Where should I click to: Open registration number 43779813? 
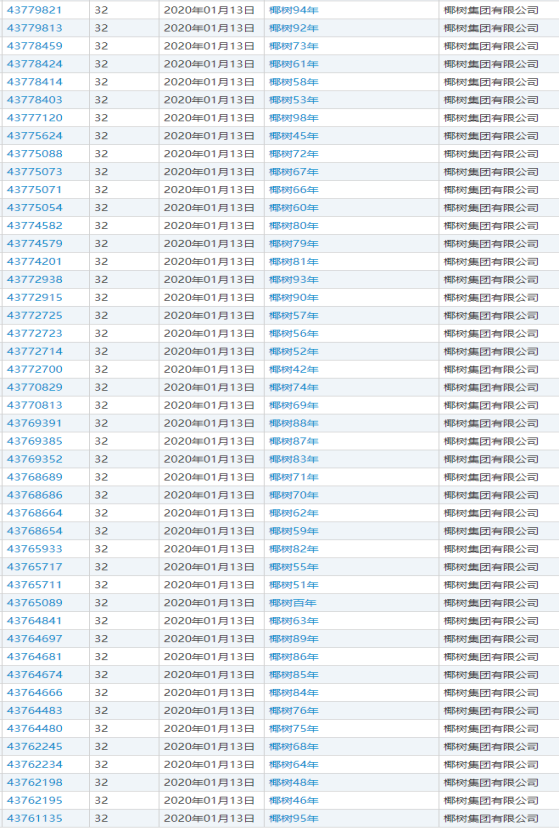point(35,28)
